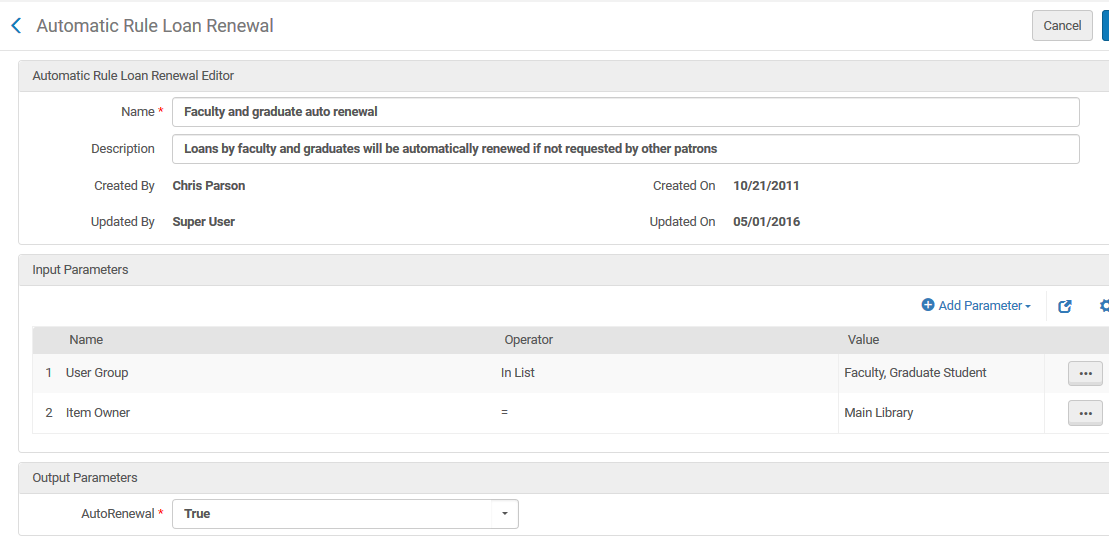
Task: Click the Value column header
Action: (x=863, y=340)
